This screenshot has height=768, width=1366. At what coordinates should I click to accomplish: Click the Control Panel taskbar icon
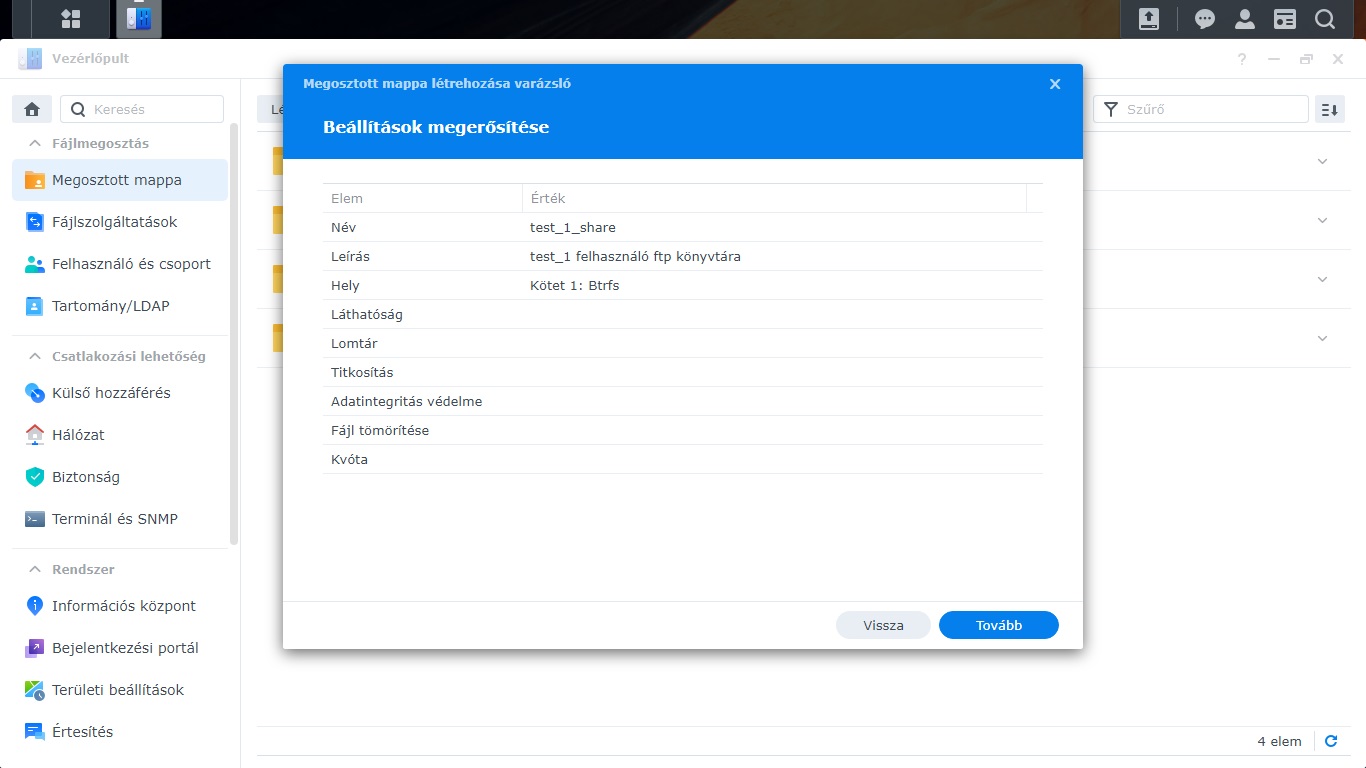pyautogui.click(x=138, y=19)
